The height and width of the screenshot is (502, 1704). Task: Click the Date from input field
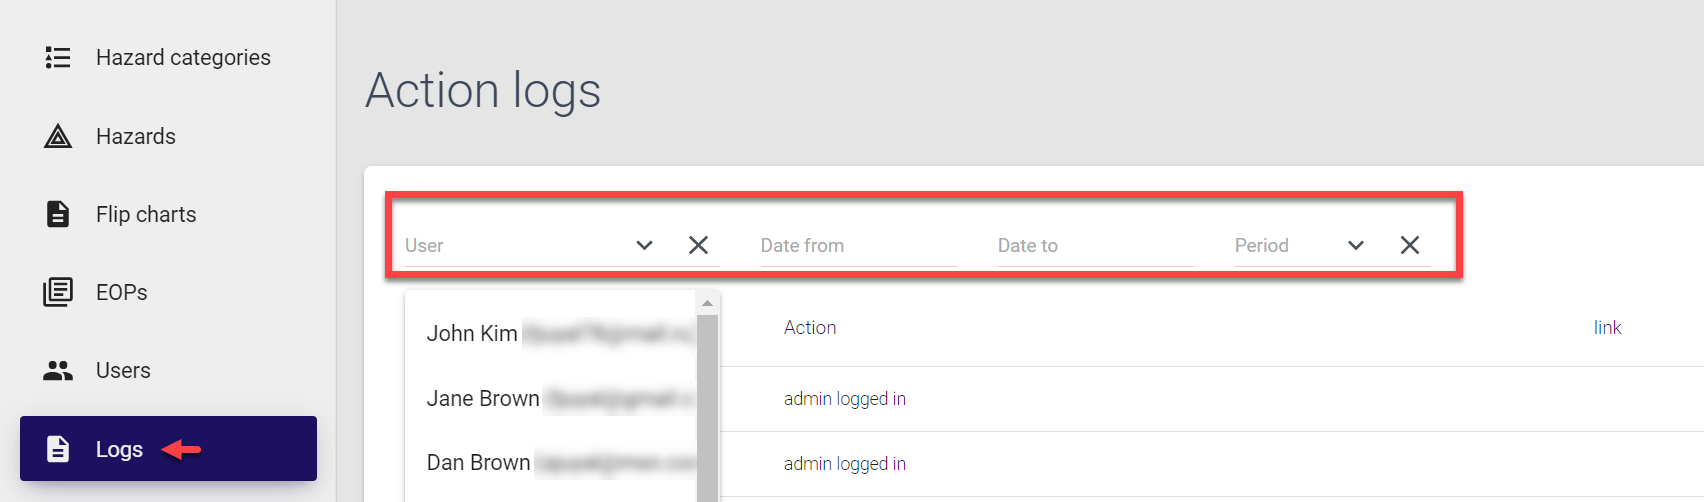point(857,246)
